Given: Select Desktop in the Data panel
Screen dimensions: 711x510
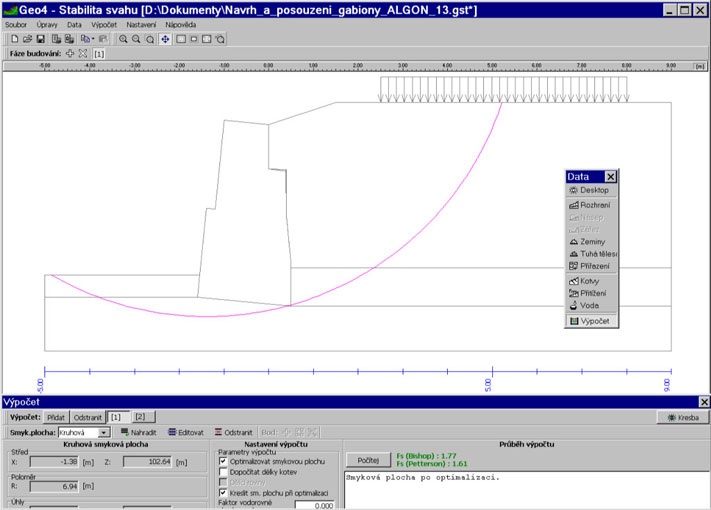Looking at the screenshot, I should click(x=591, y=190).
